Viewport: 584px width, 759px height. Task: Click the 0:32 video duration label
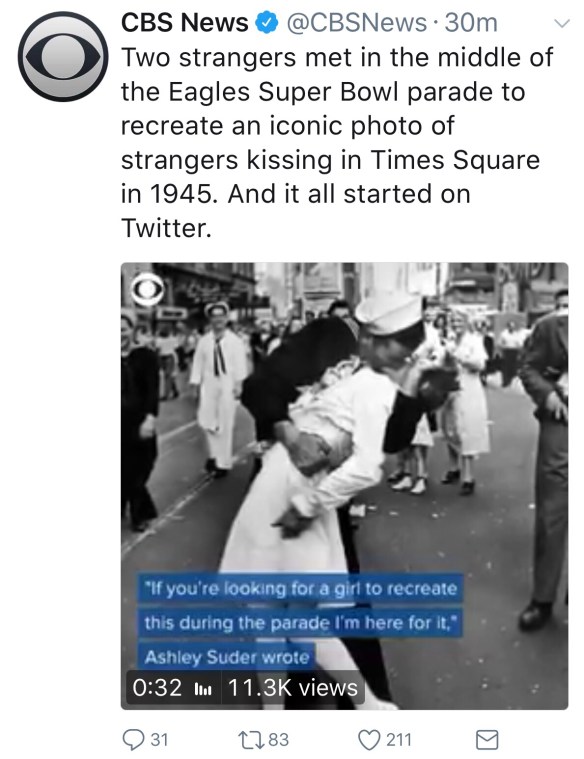pos(157,687)
